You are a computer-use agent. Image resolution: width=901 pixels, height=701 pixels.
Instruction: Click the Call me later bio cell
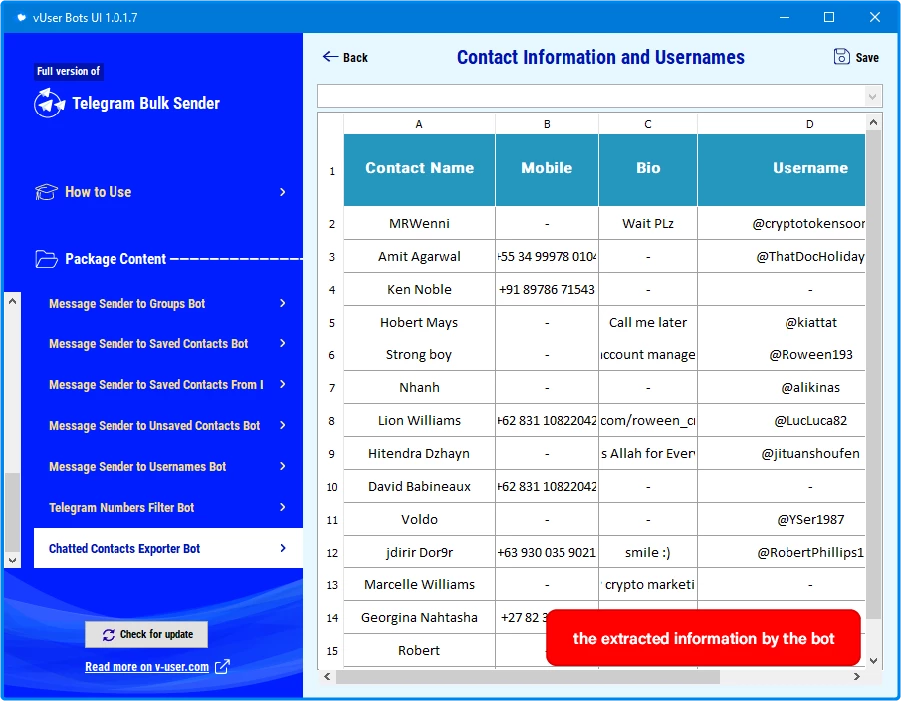pos(648,322)
